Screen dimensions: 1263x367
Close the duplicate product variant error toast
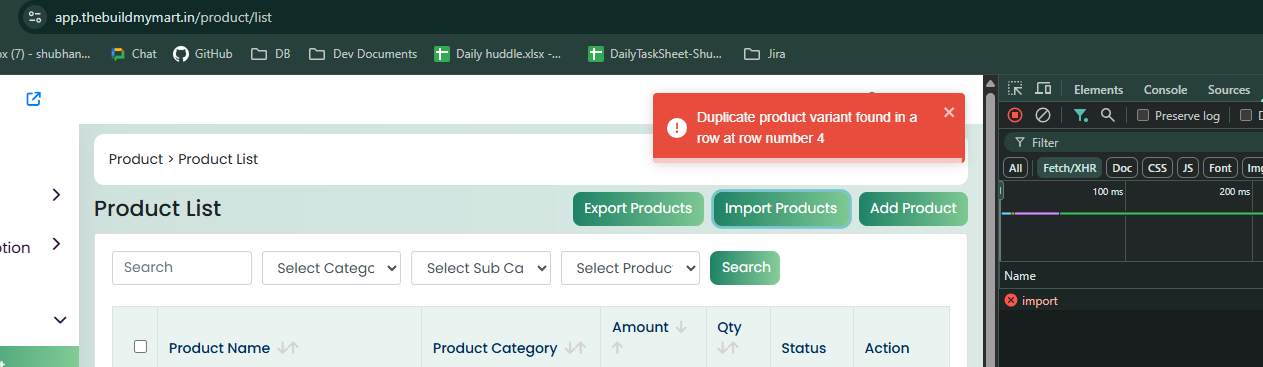pos(949,112)
